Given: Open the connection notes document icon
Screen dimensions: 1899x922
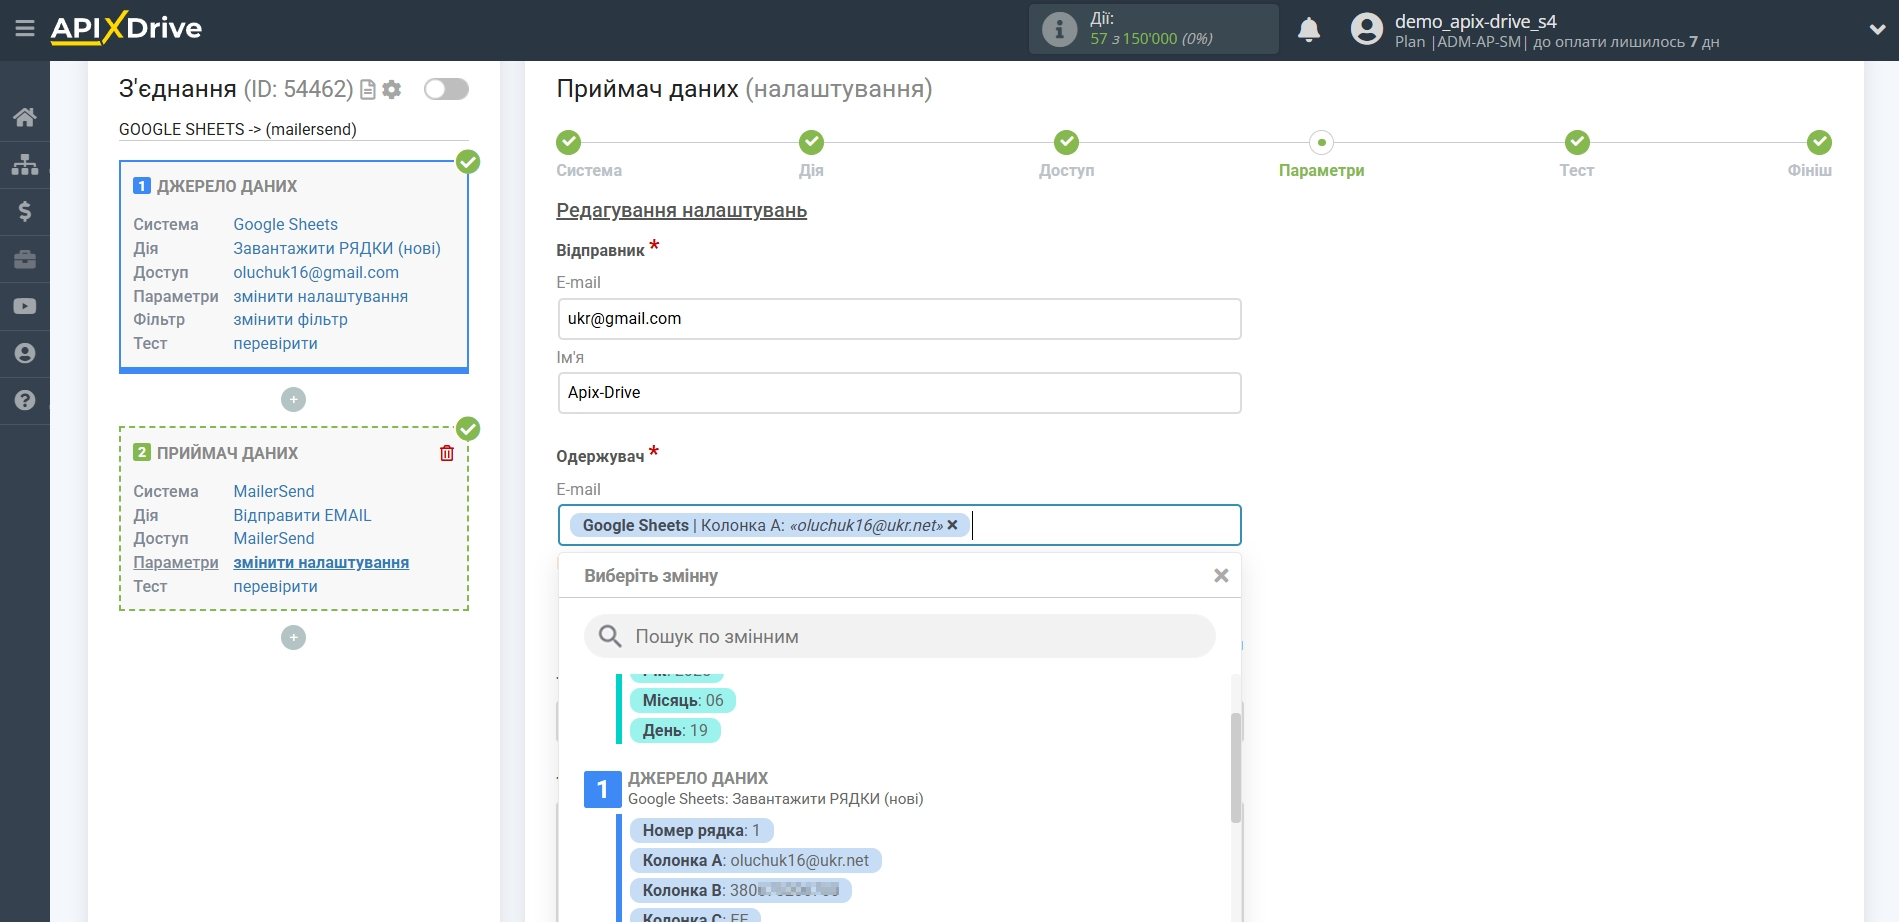Looking at the screenshot, I should pos(368,90).
